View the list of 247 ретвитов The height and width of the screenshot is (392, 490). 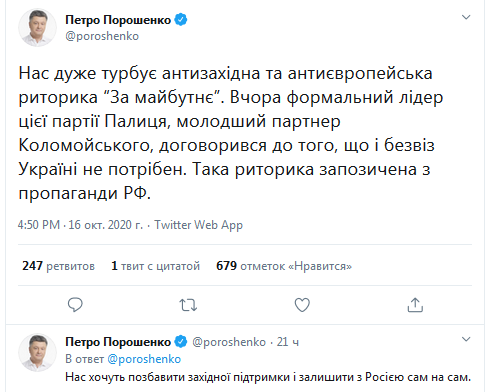coord(58,266)
